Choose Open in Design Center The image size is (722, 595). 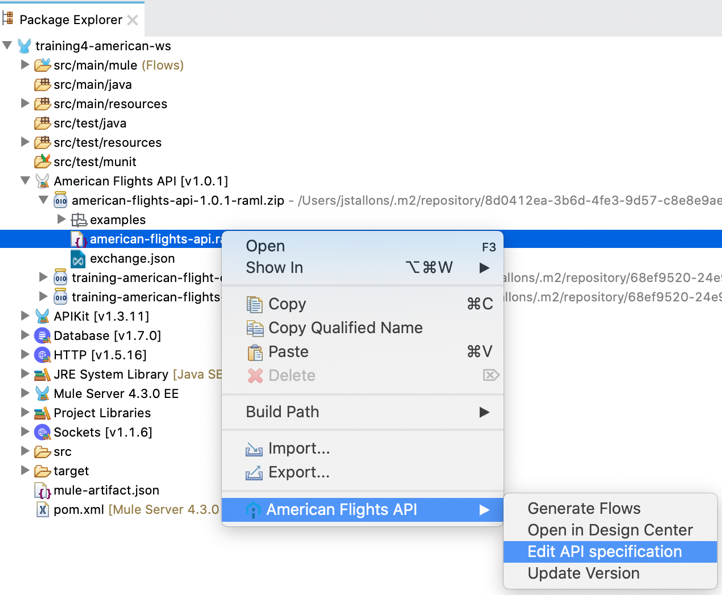[x=610, y=530]
